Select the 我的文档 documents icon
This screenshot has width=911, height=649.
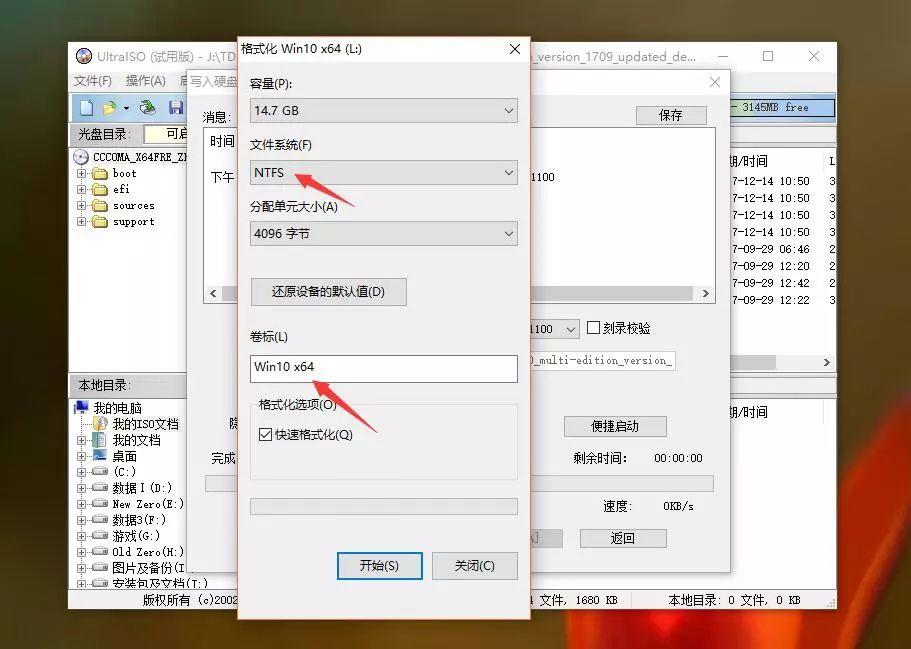tap(101, 440)
